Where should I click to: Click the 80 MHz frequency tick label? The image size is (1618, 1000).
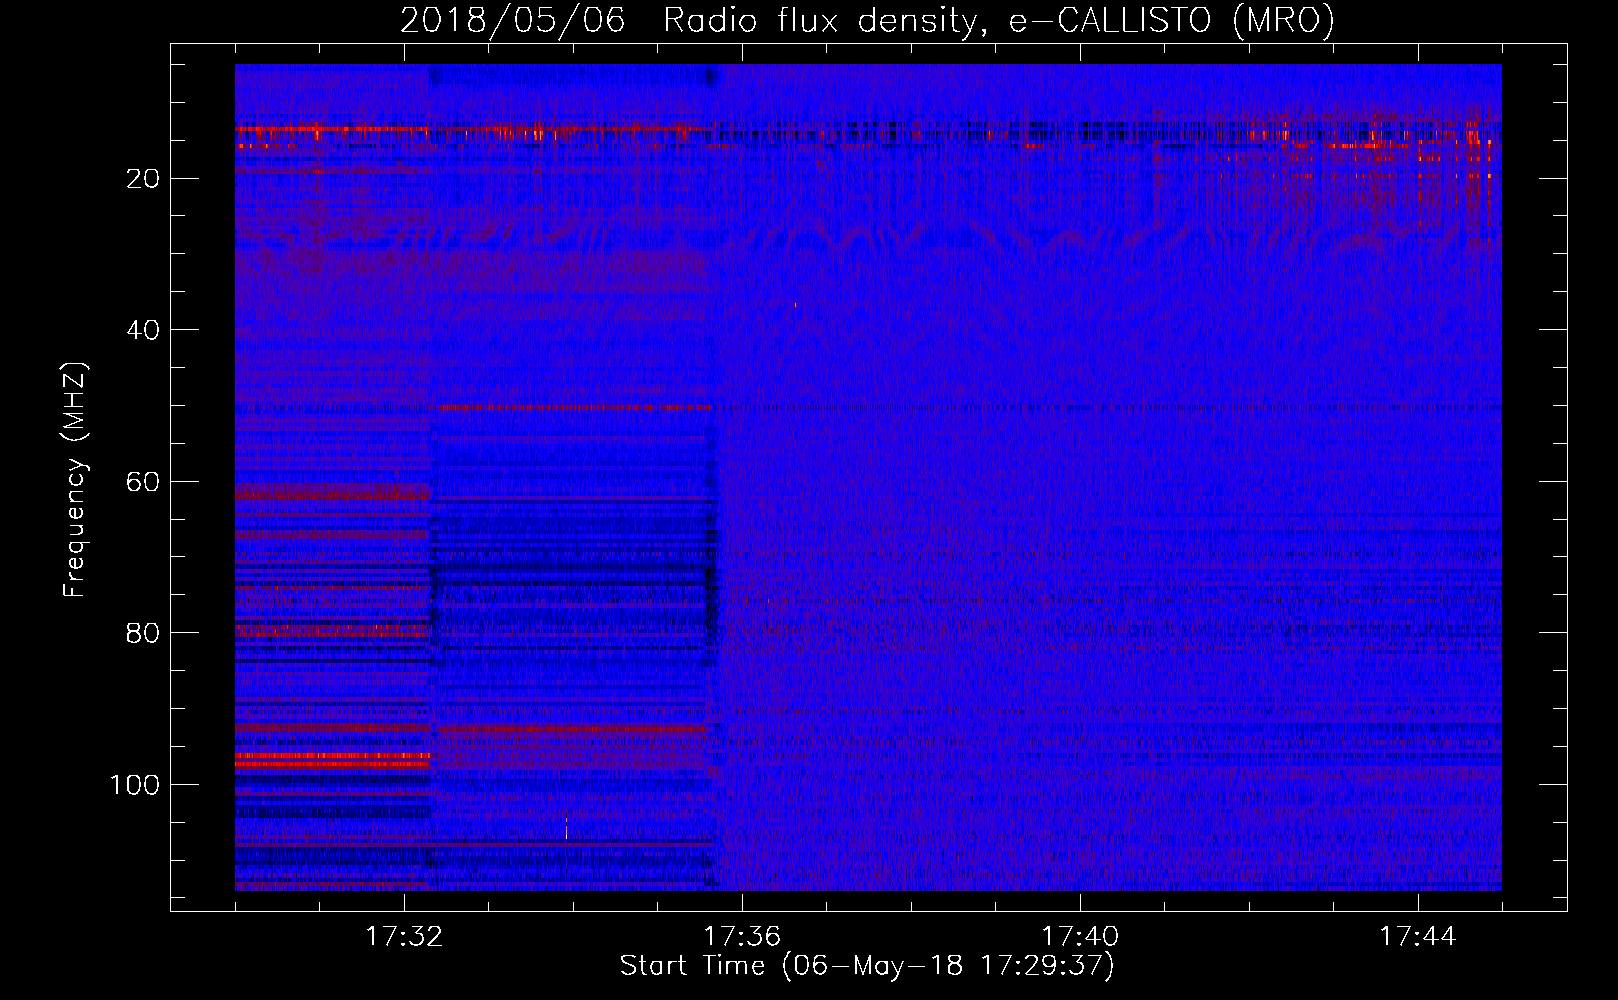pyautogui.click(x=143, y=633)
